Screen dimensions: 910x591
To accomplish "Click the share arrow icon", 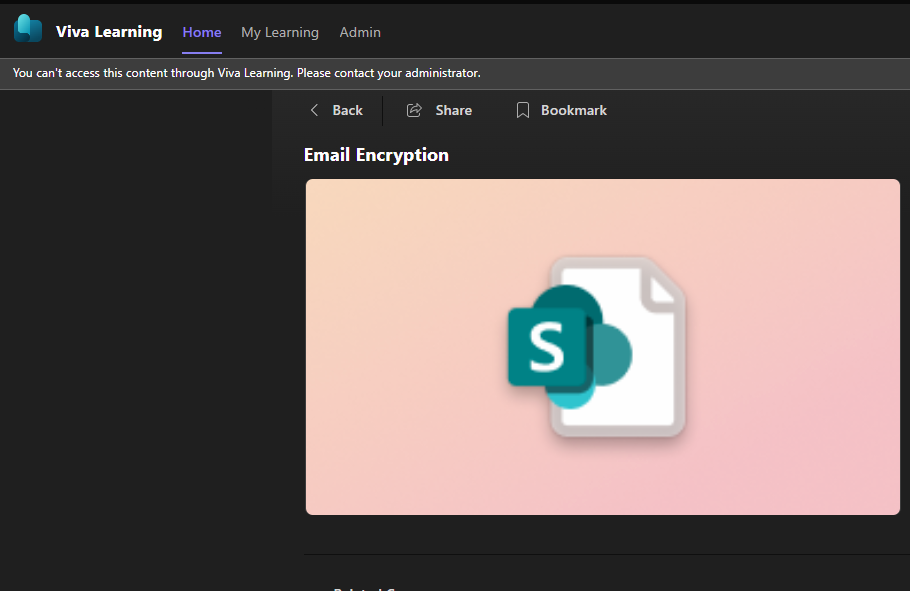I will point(414,110).
